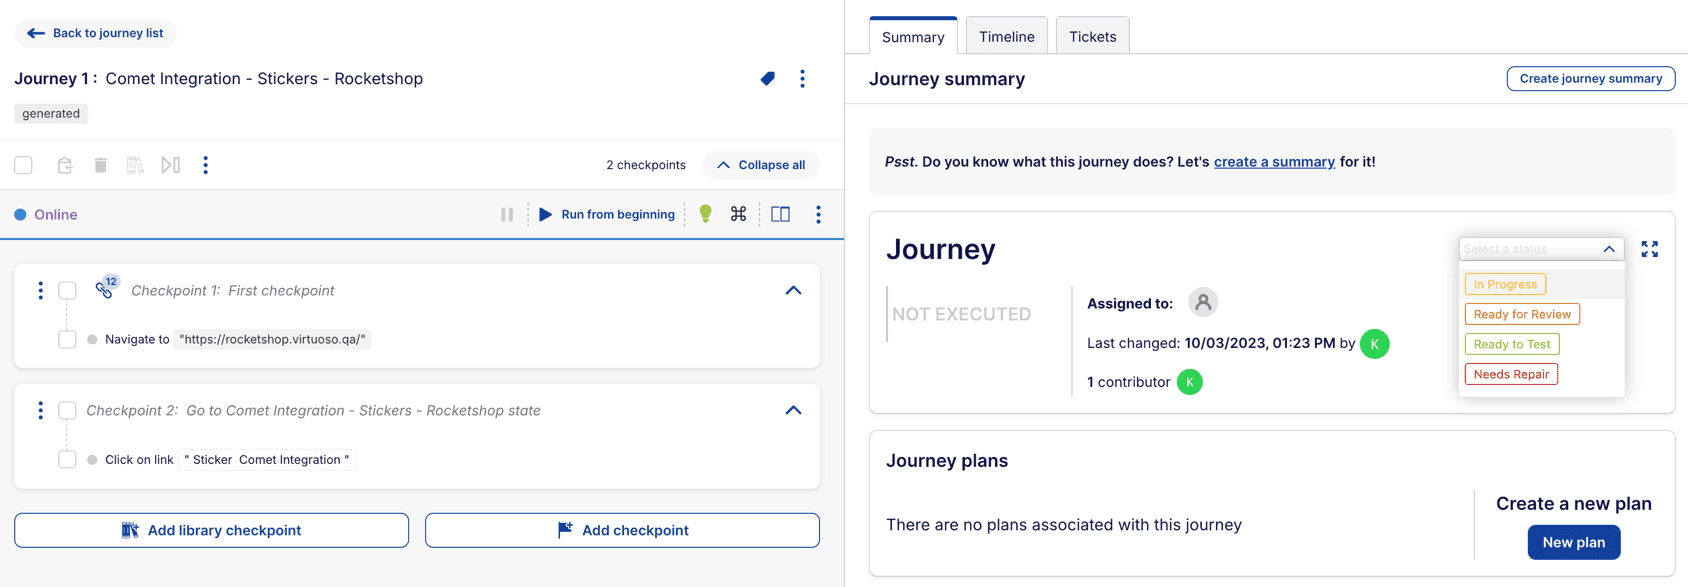The height and width of the screenshot is (587, 1688).
Task: Click Collapse all above the checkpoints
Action: pyautogui.click(x=760, y=164)
